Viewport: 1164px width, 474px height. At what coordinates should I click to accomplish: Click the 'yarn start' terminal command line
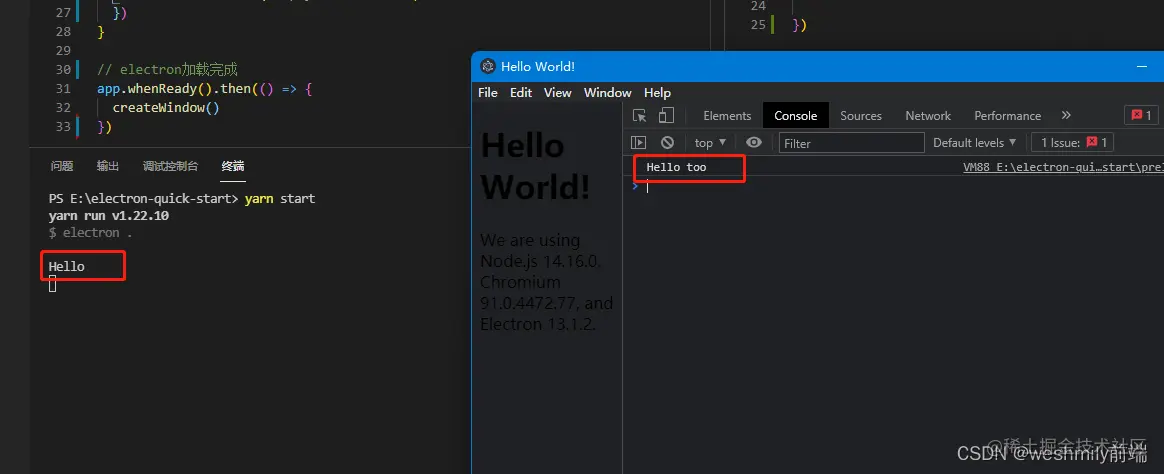point(182,199)
